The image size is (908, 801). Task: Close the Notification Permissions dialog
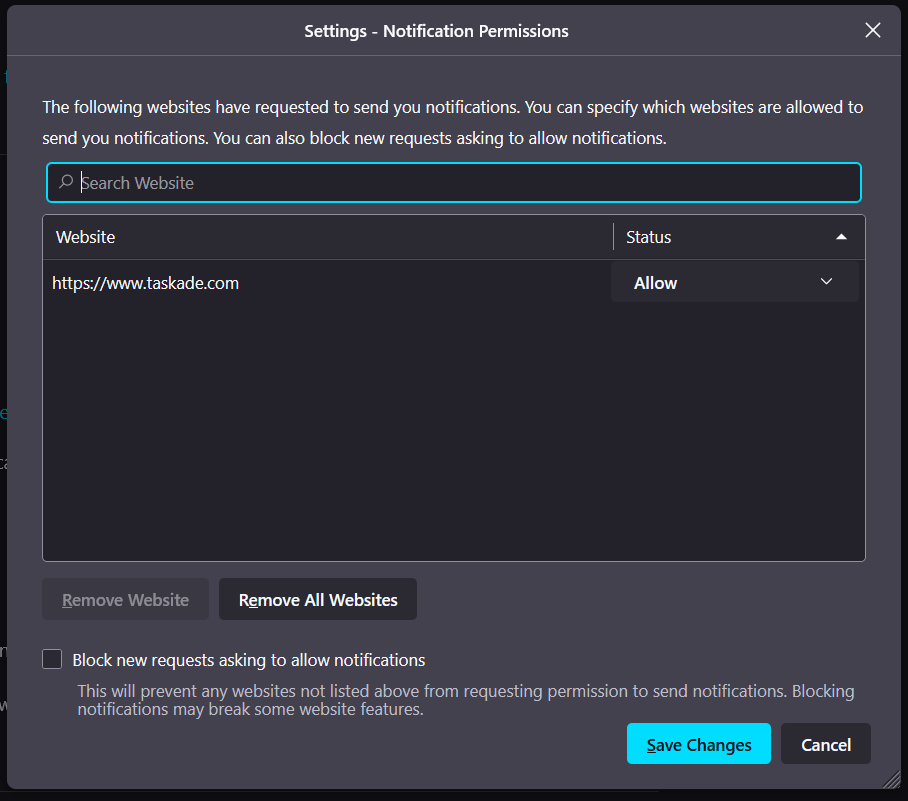872,31
